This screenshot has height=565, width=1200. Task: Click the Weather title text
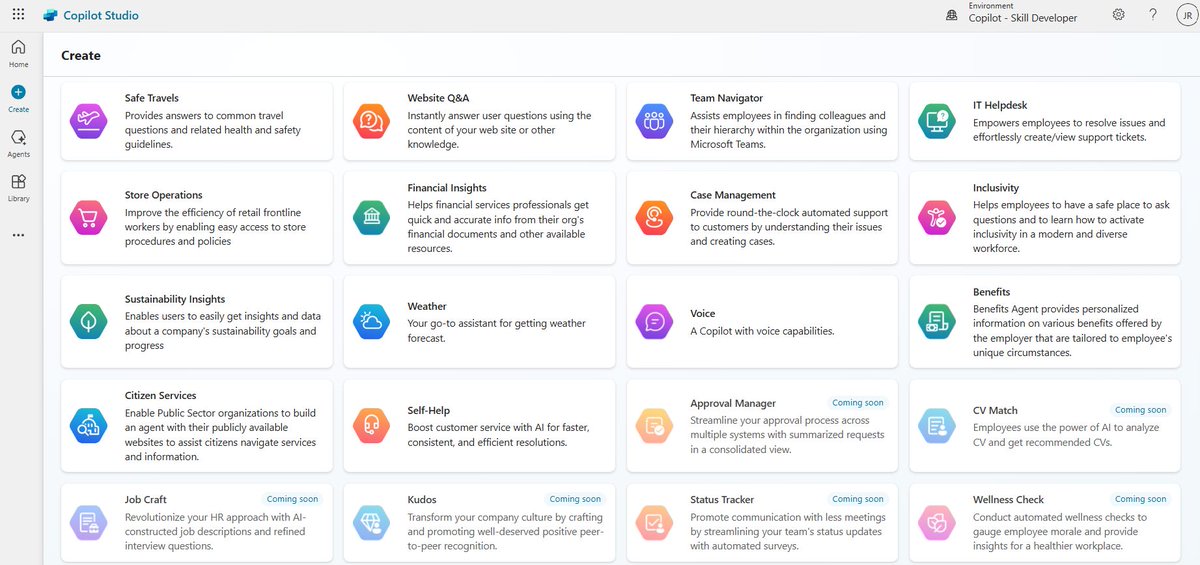pyautogui.click(x=427, y=306)
